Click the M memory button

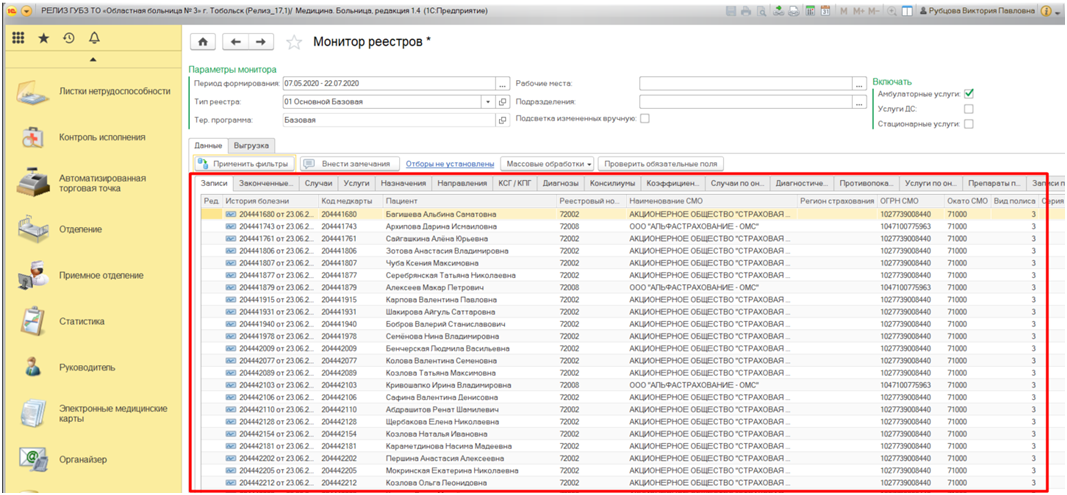844,11
